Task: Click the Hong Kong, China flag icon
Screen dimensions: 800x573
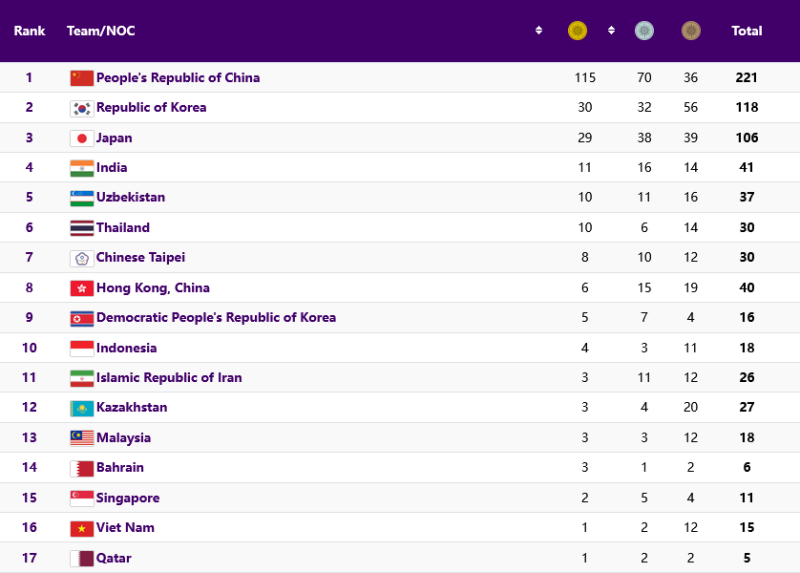Action: (x=82, y=288)
